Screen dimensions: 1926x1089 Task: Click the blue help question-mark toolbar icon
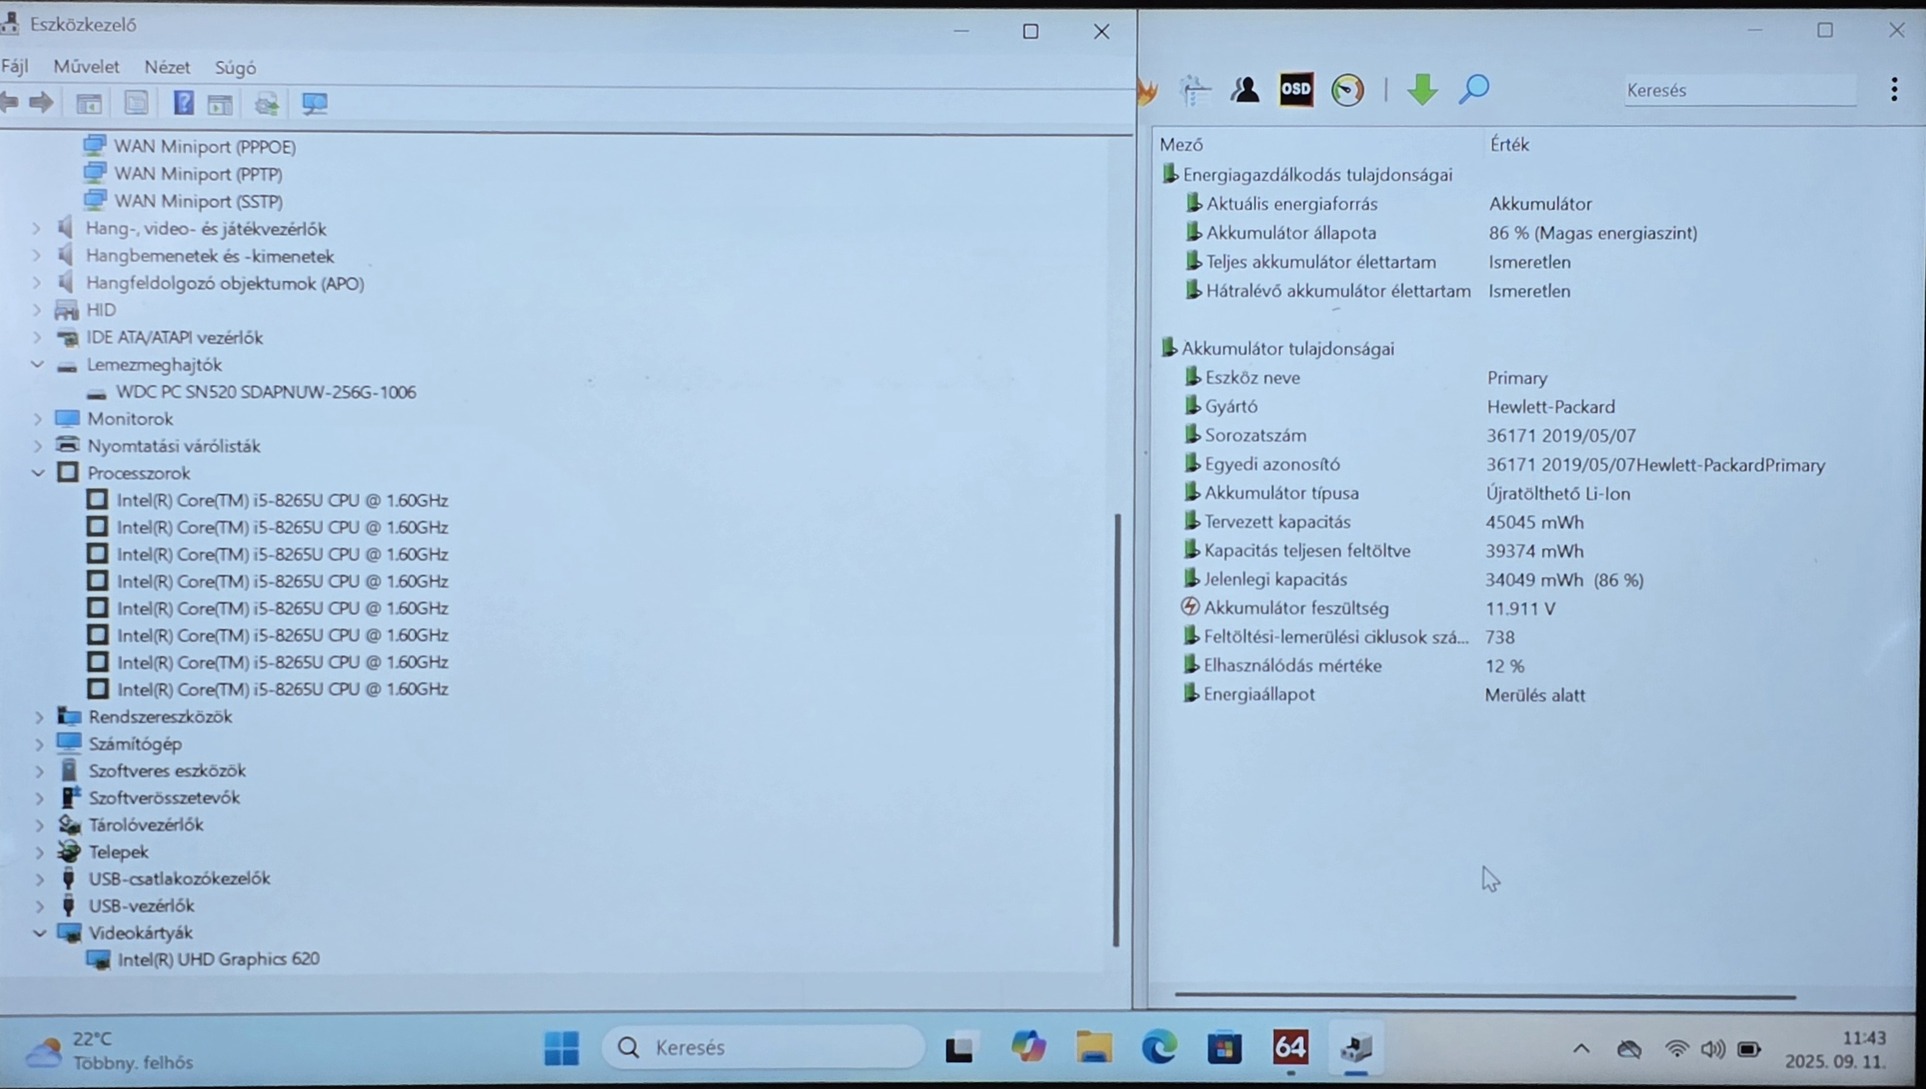183,103
